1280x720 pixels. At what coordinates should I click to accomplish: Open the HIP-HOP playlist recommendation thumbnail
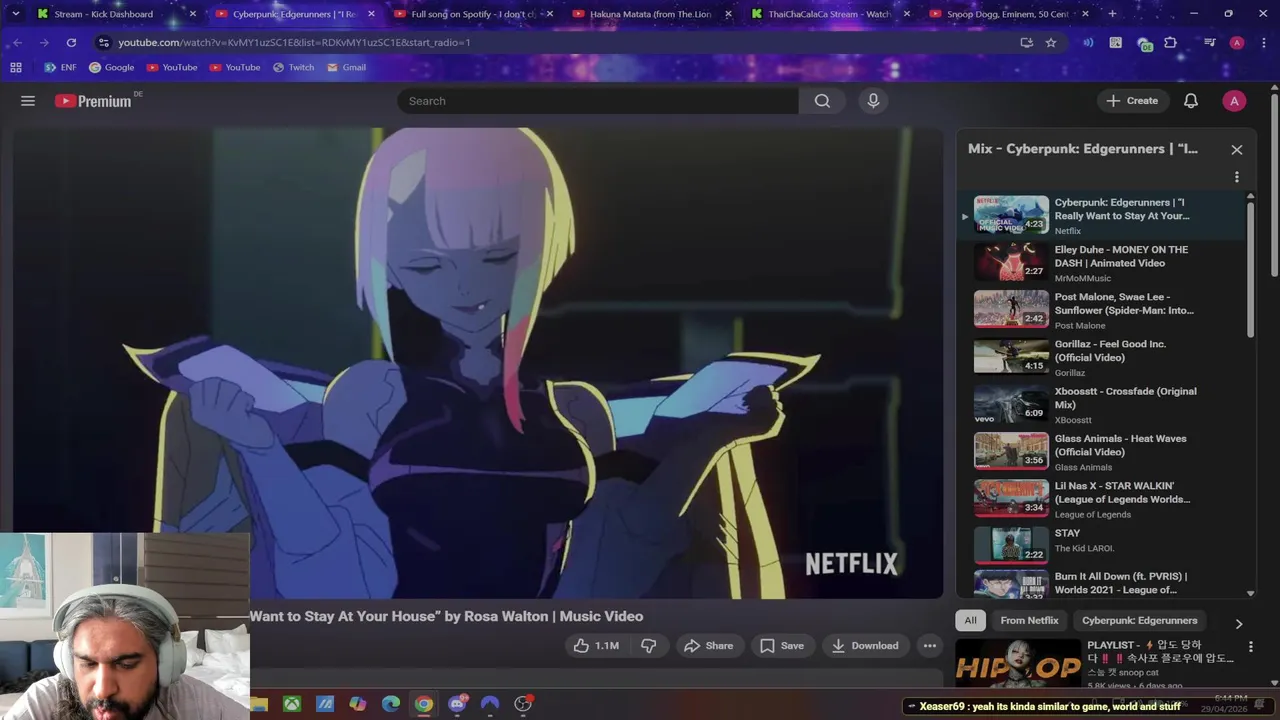point(1018,664)
